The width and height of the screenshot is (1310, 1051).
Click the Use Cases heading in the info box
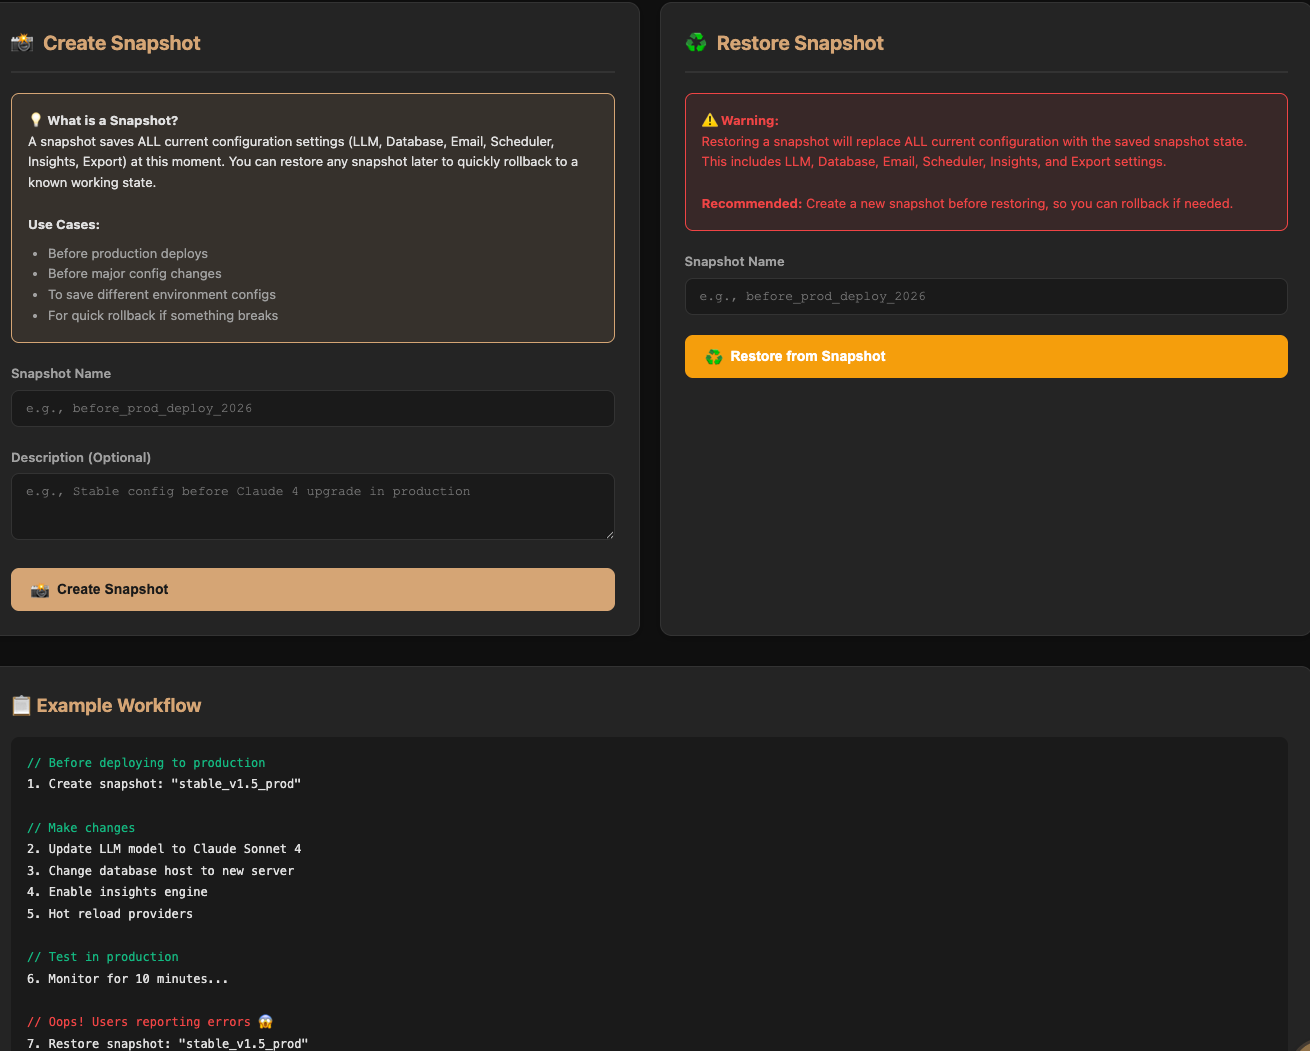(x=63, y=224)
